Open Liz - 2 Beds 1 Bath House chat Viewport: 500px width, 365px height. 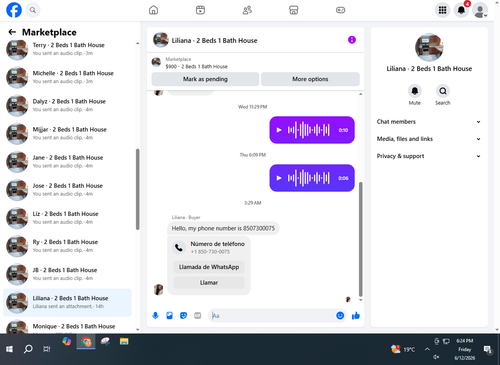(68, 218)
